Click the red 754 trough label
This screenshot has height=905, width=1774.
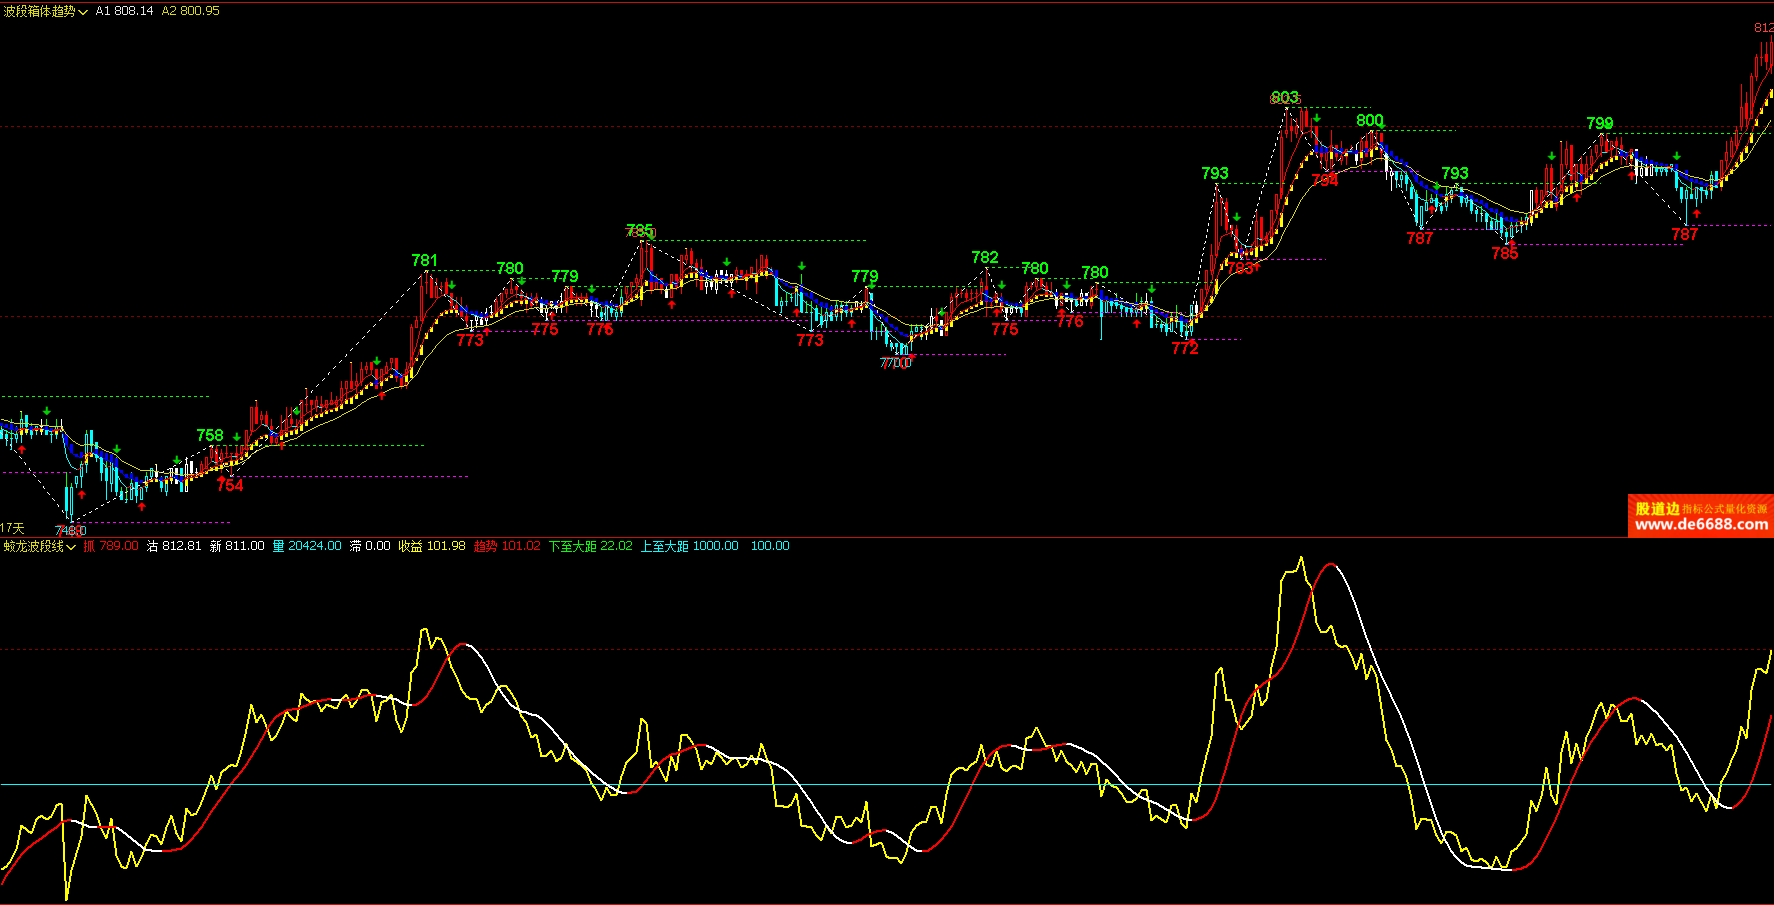click(229, 485)
